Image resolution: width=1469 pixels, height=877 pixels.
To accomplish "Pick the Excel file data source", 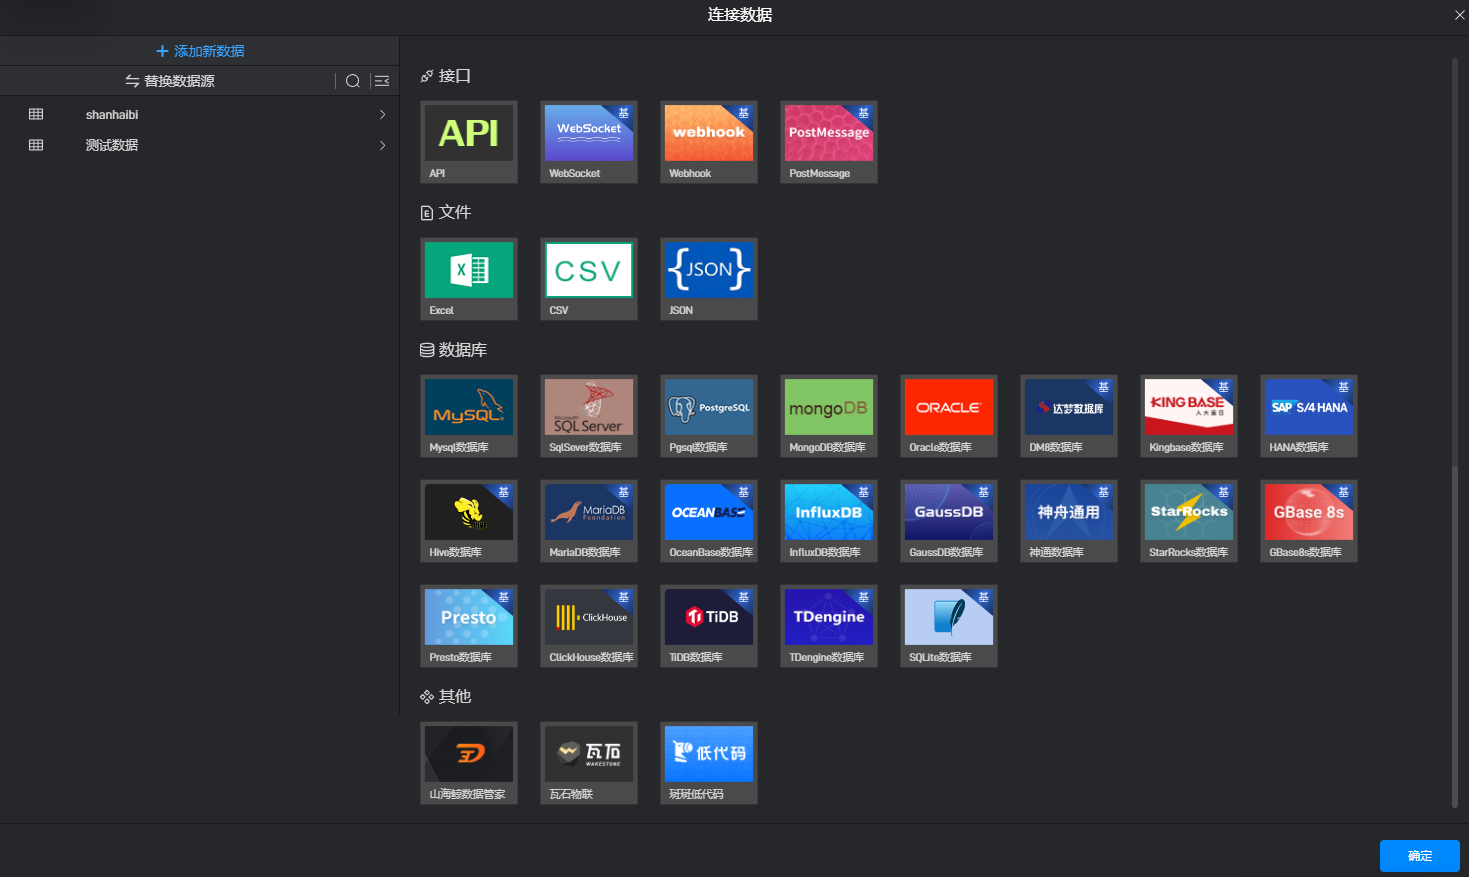I will tap(468, 278).
